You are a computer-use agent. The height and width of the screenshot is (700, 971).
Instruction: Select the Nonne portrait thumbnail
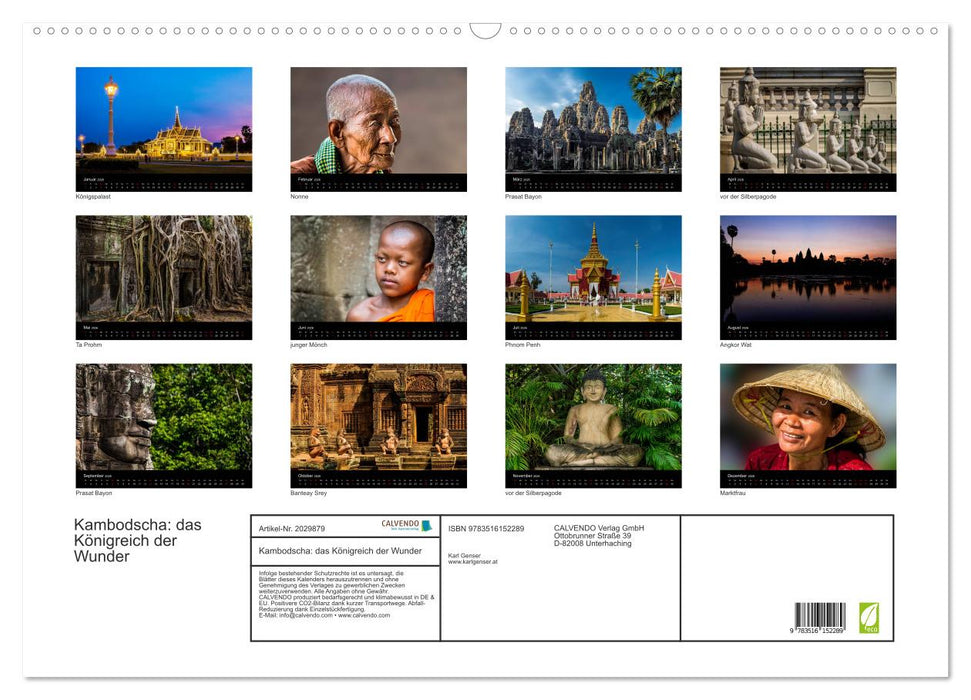[x=378, y=121]
